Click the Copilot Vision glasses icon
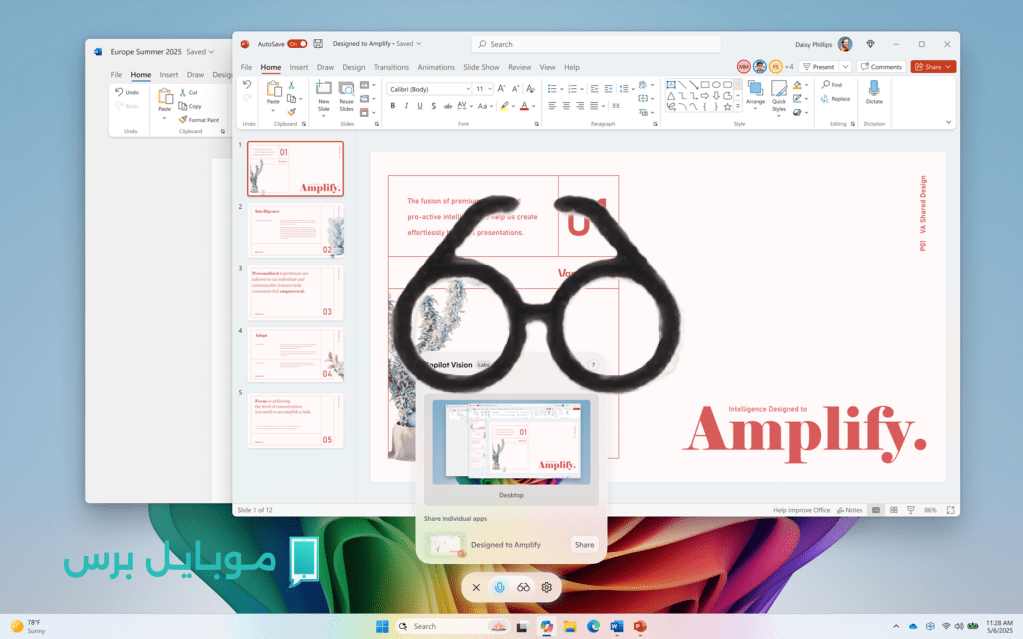1023x639 pixels. coord(523,587)
